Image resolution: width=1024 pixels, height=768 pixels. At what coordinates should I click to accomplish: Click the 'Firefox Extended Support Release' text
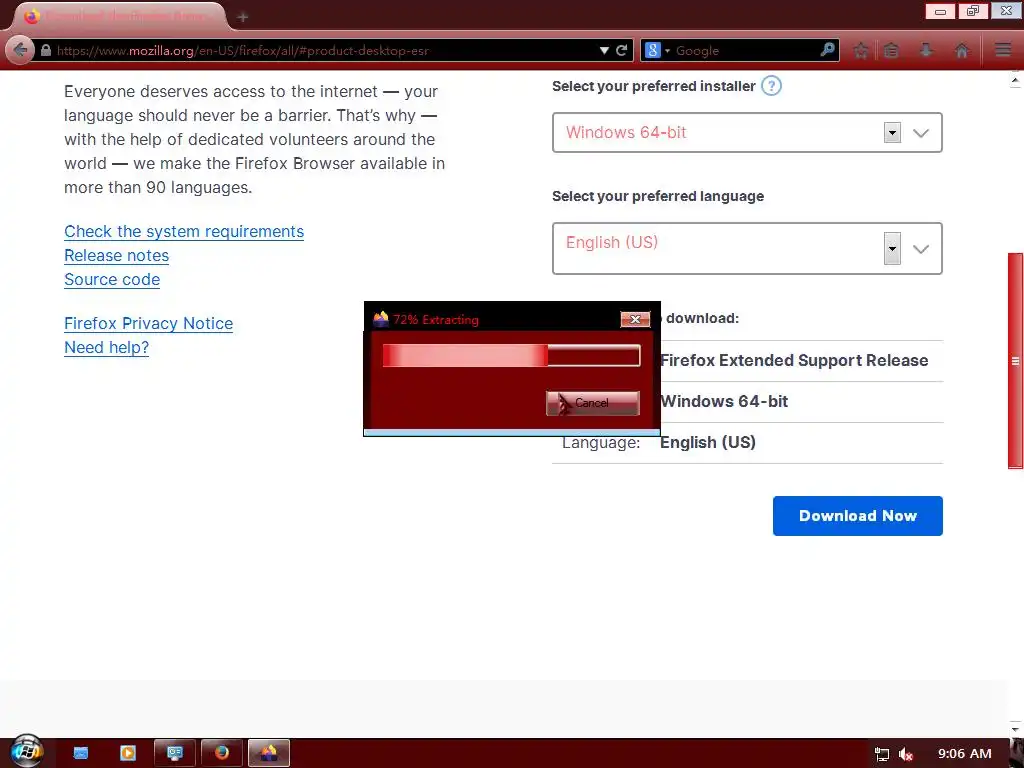click(x=794, y=360)
